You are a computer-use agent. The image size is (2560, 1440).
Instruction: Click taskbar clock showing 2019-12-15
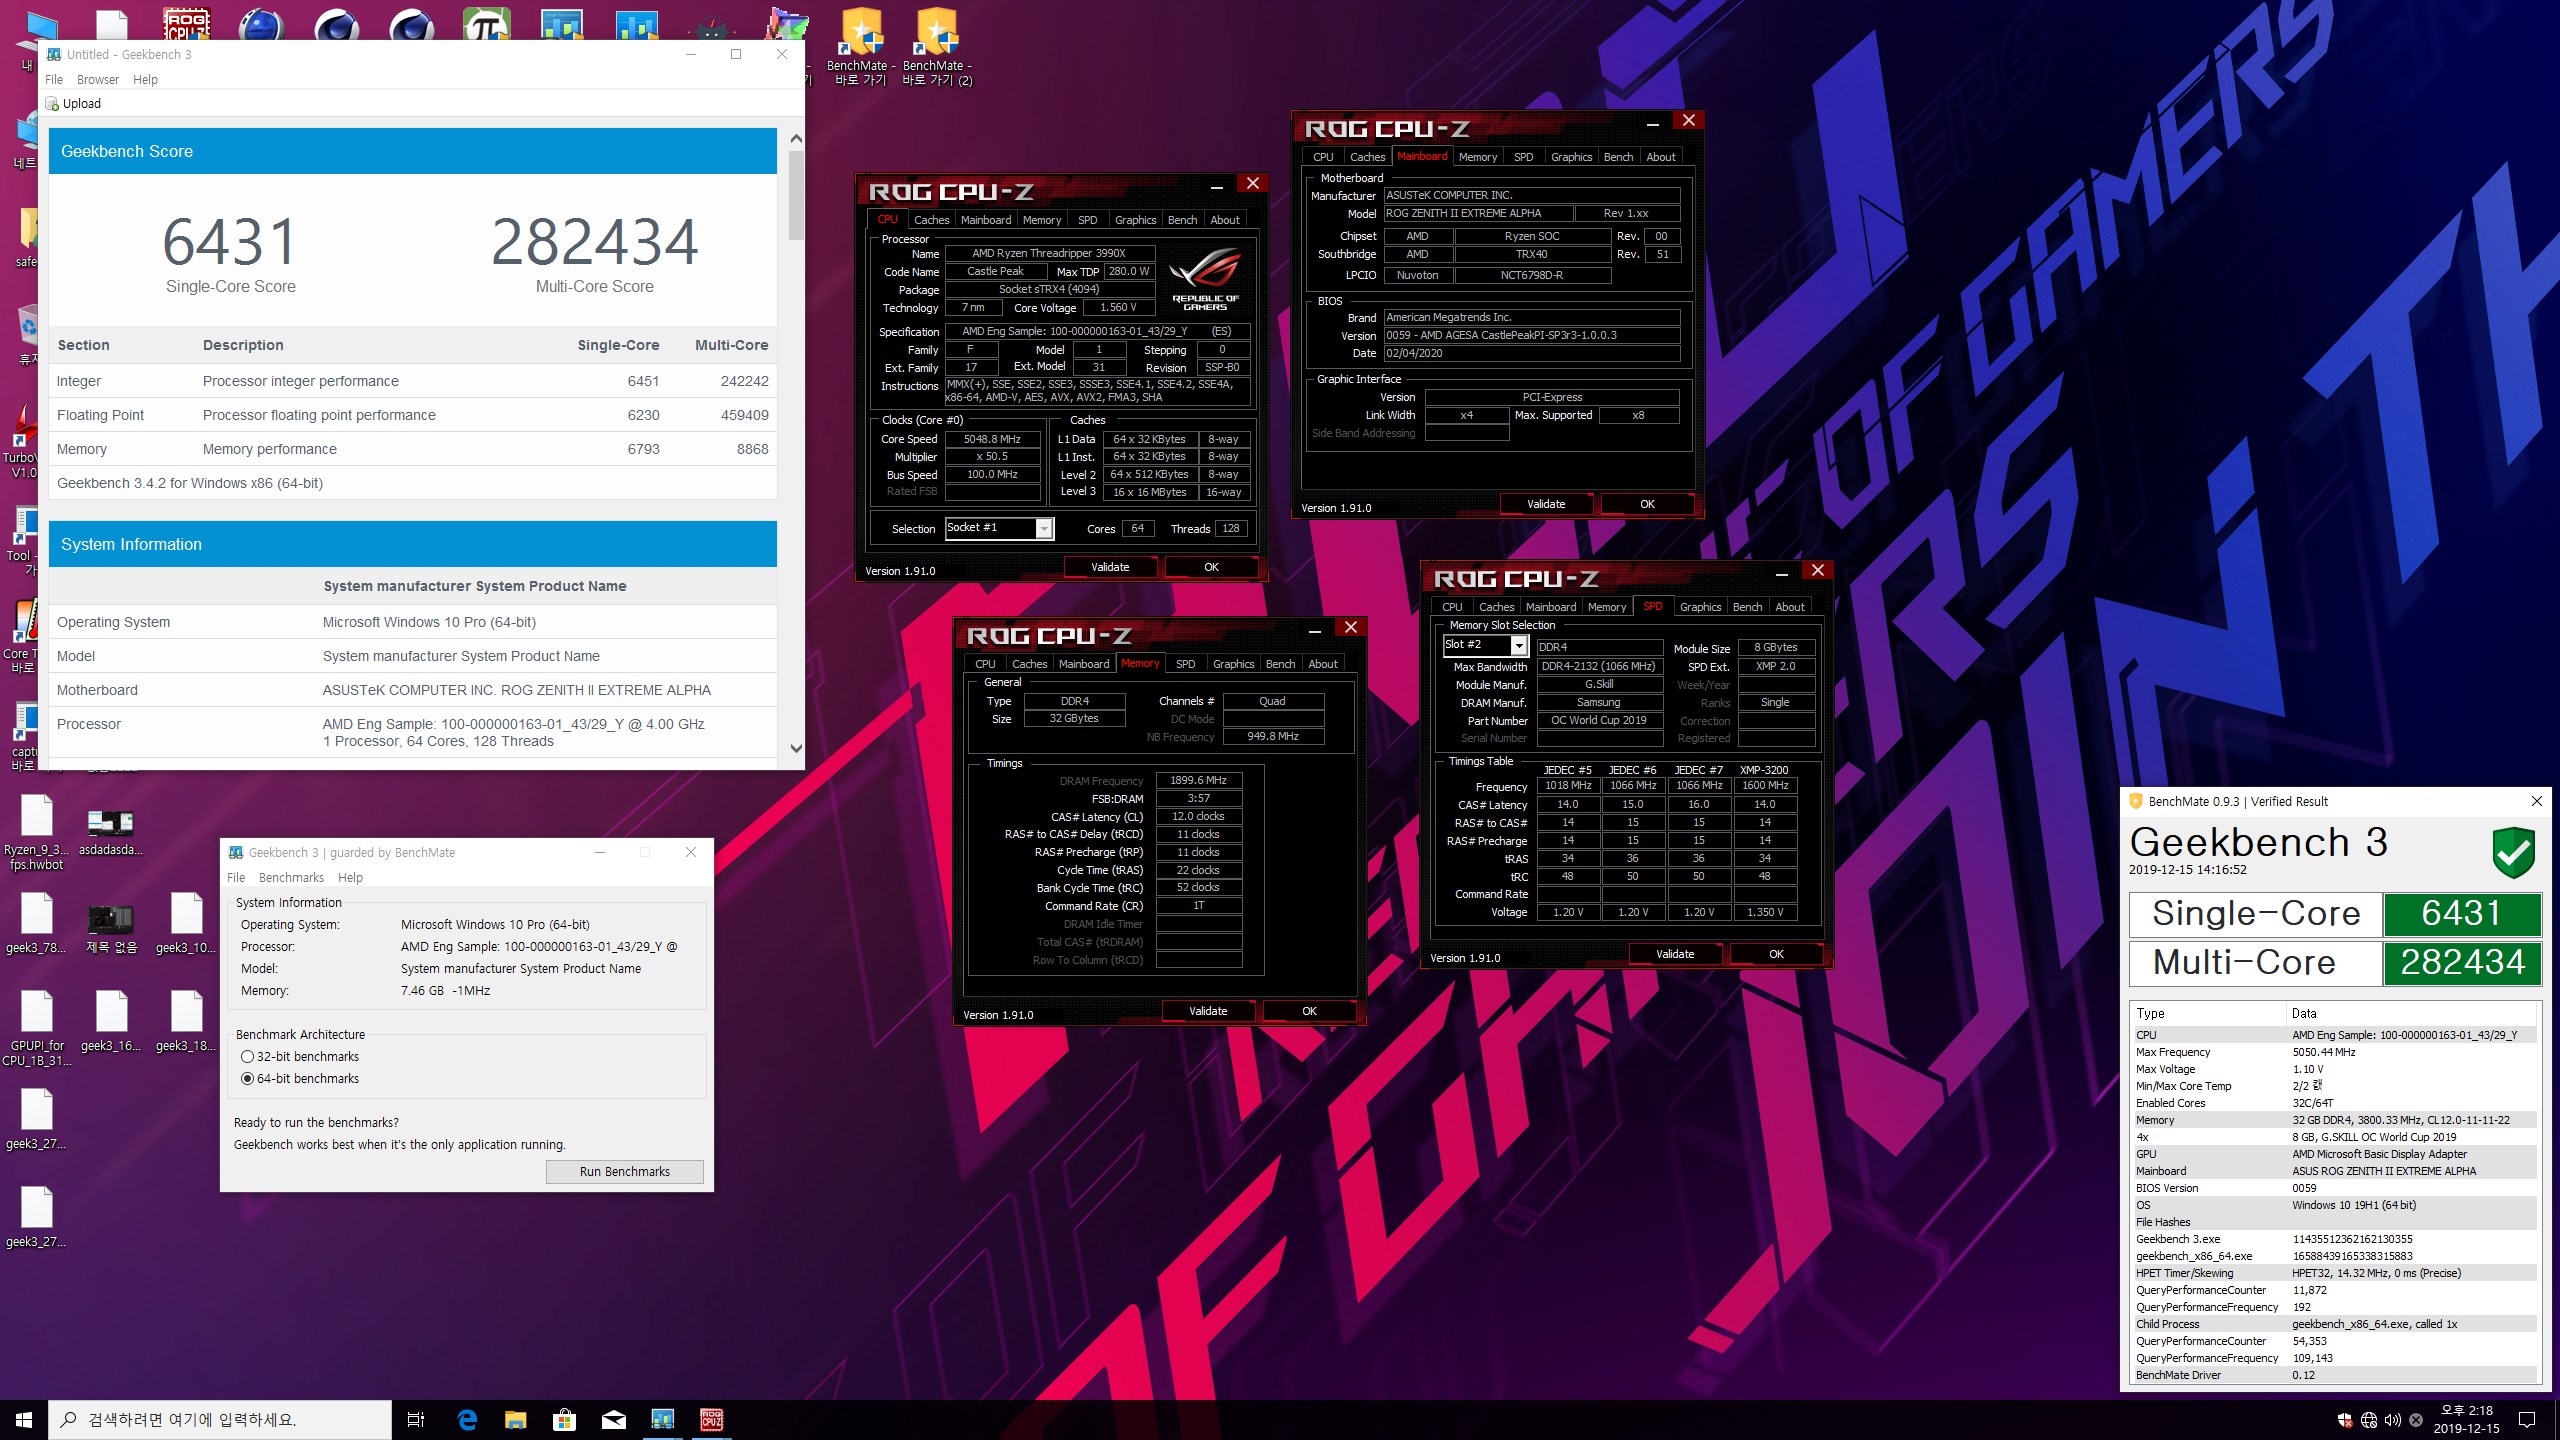tap(2466, 1420)
